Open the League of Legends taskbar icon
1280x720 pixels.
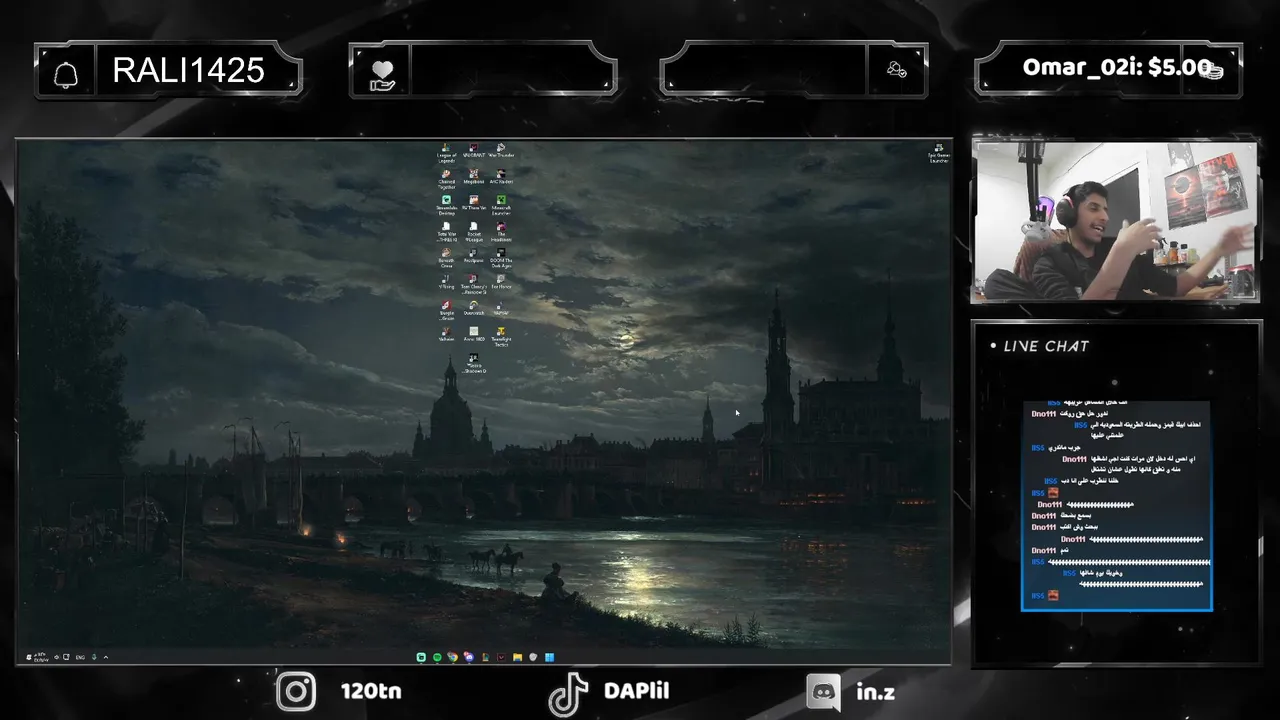click(485, 657)
